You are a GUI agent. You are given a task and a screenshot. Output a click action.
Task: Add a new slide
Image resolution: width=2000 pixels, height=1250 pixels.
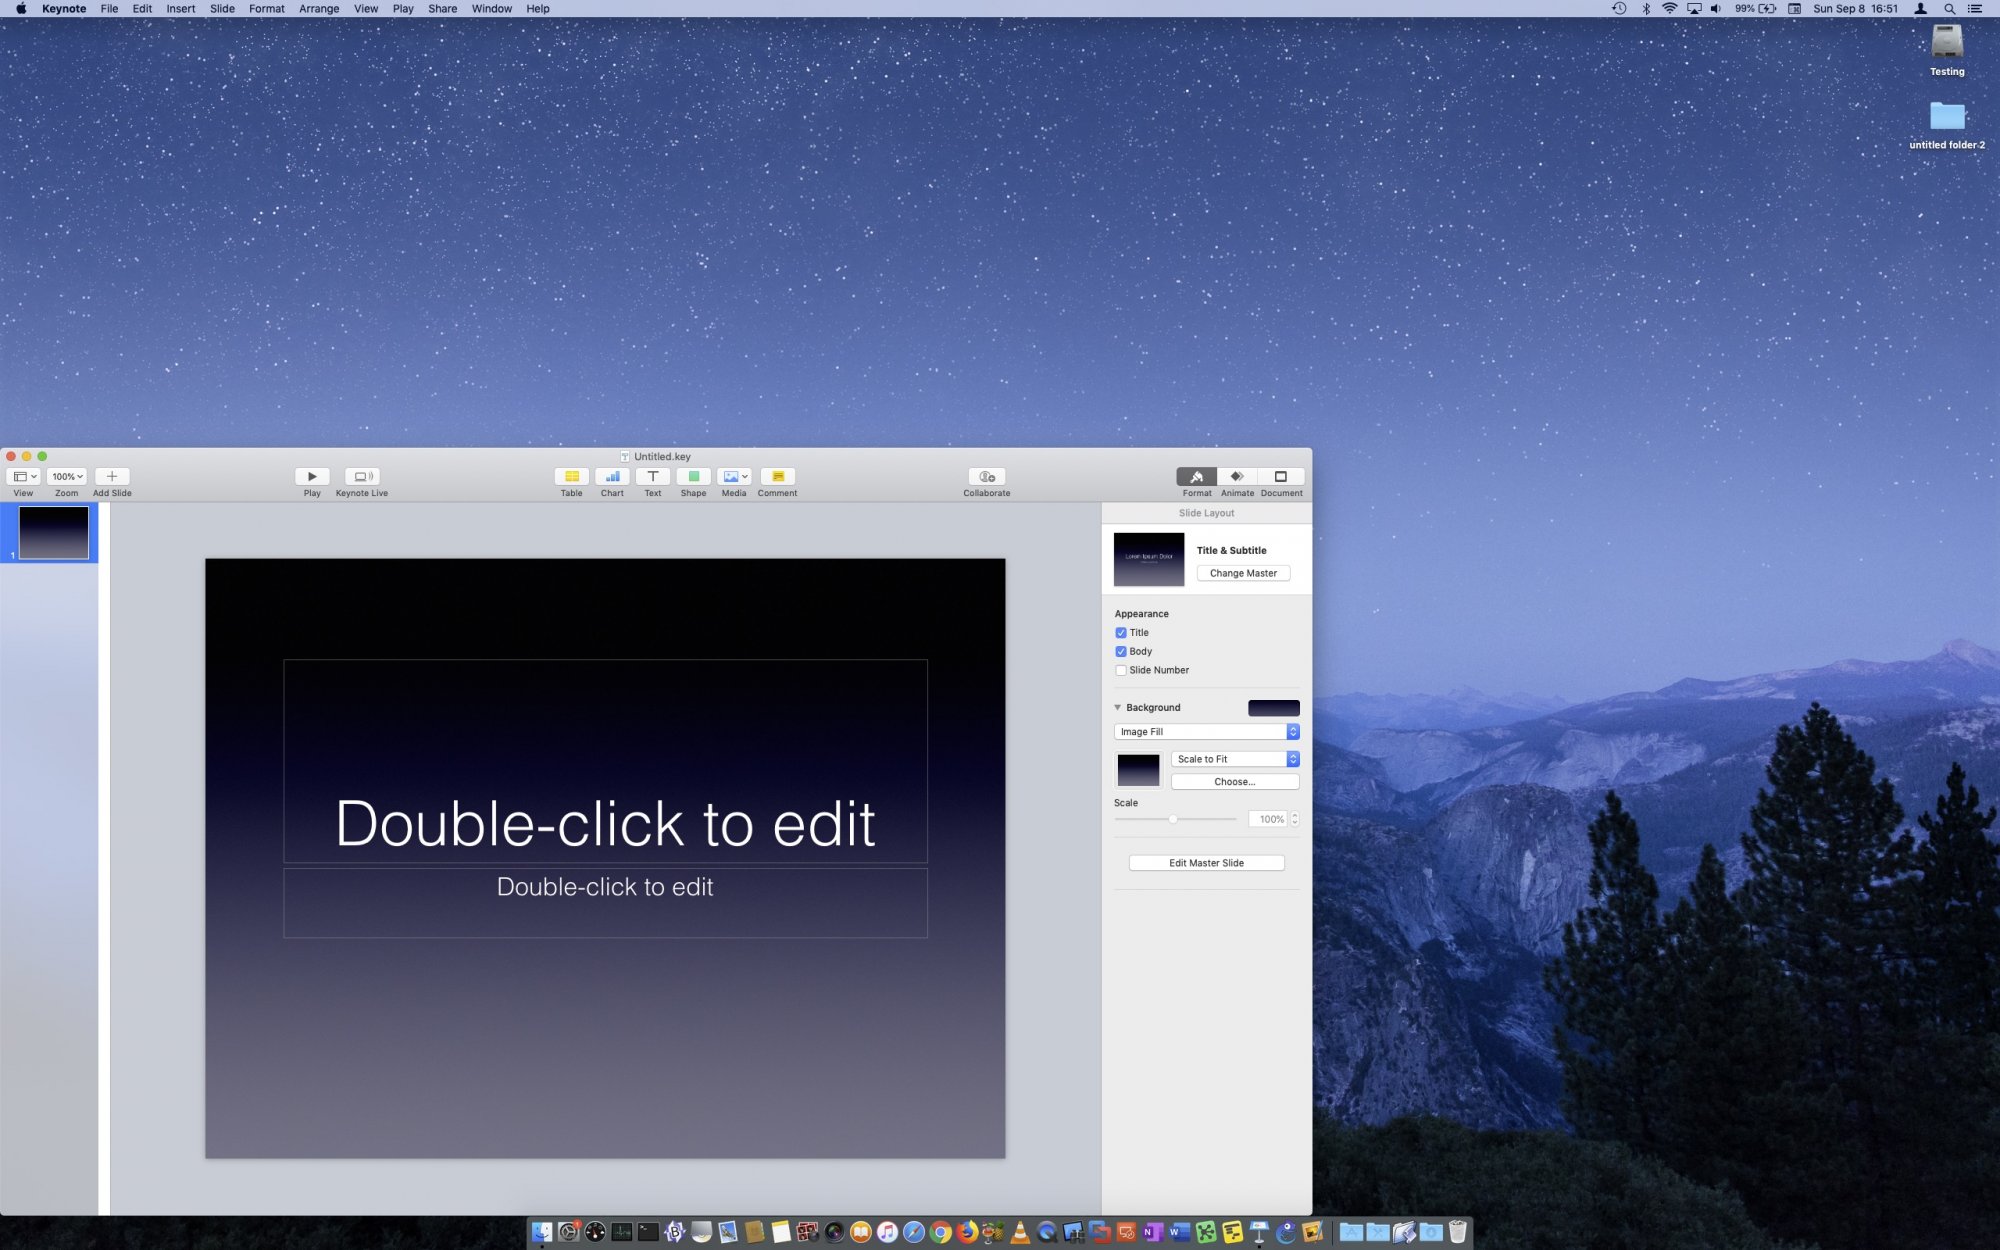(x=112, y=477)
